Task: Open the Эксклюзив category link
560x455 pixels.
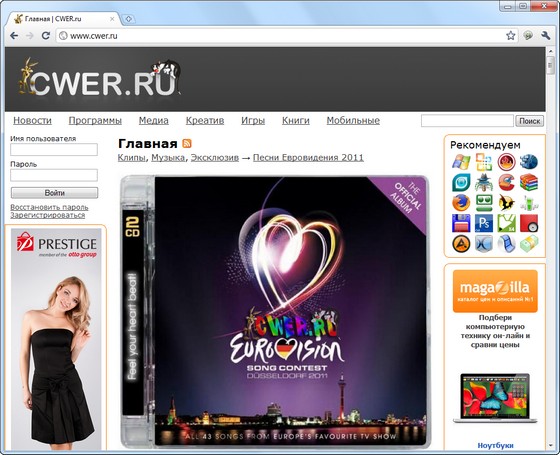Action: point(215,158)
